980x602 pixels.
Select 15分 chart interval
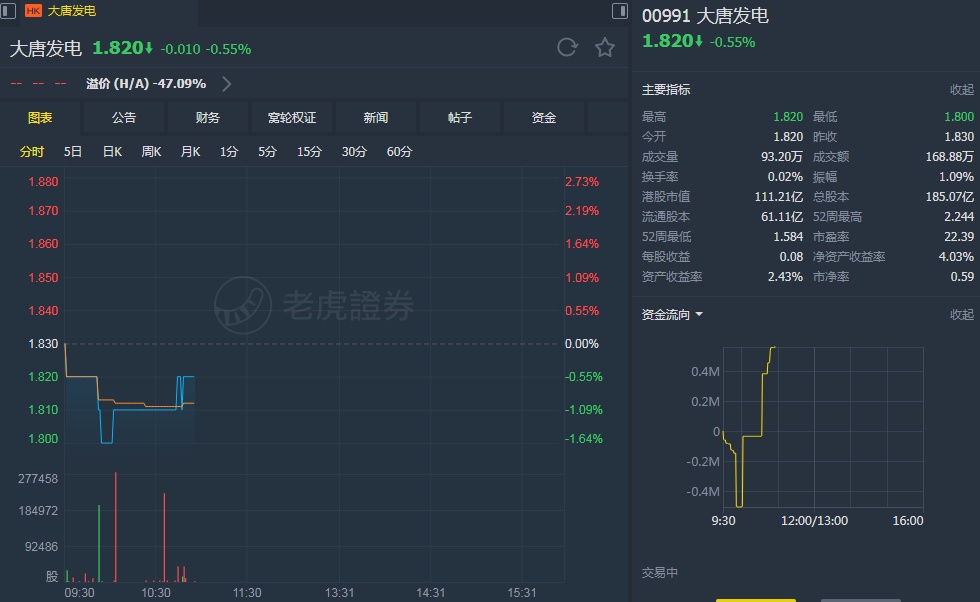click(x=309, y=151)
